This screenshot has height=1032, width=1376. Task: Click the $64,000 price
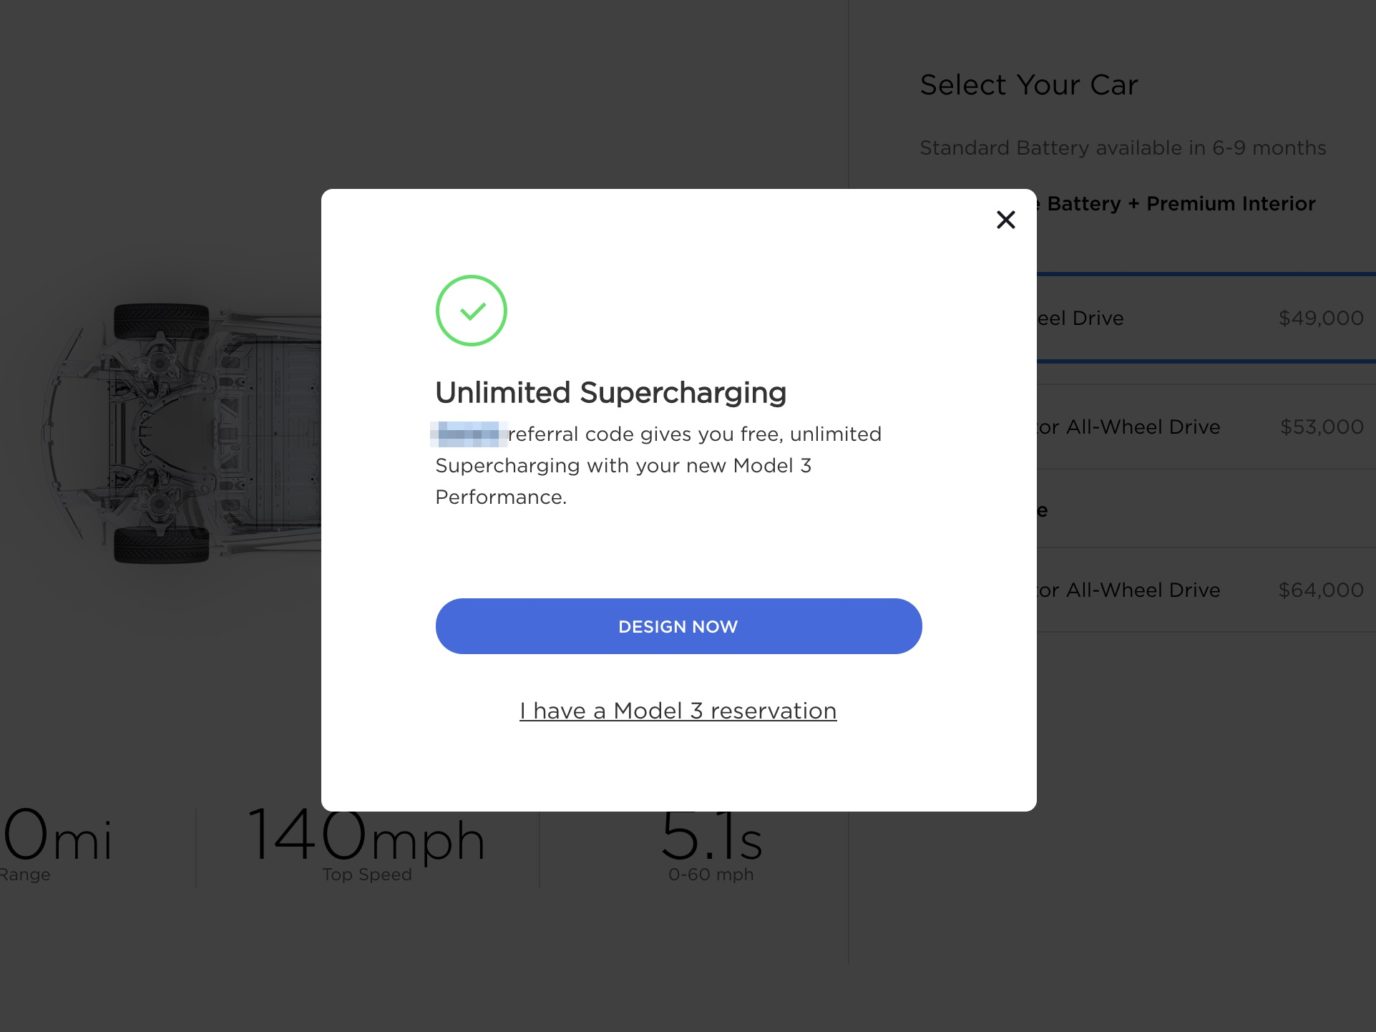click(1321, 590)
